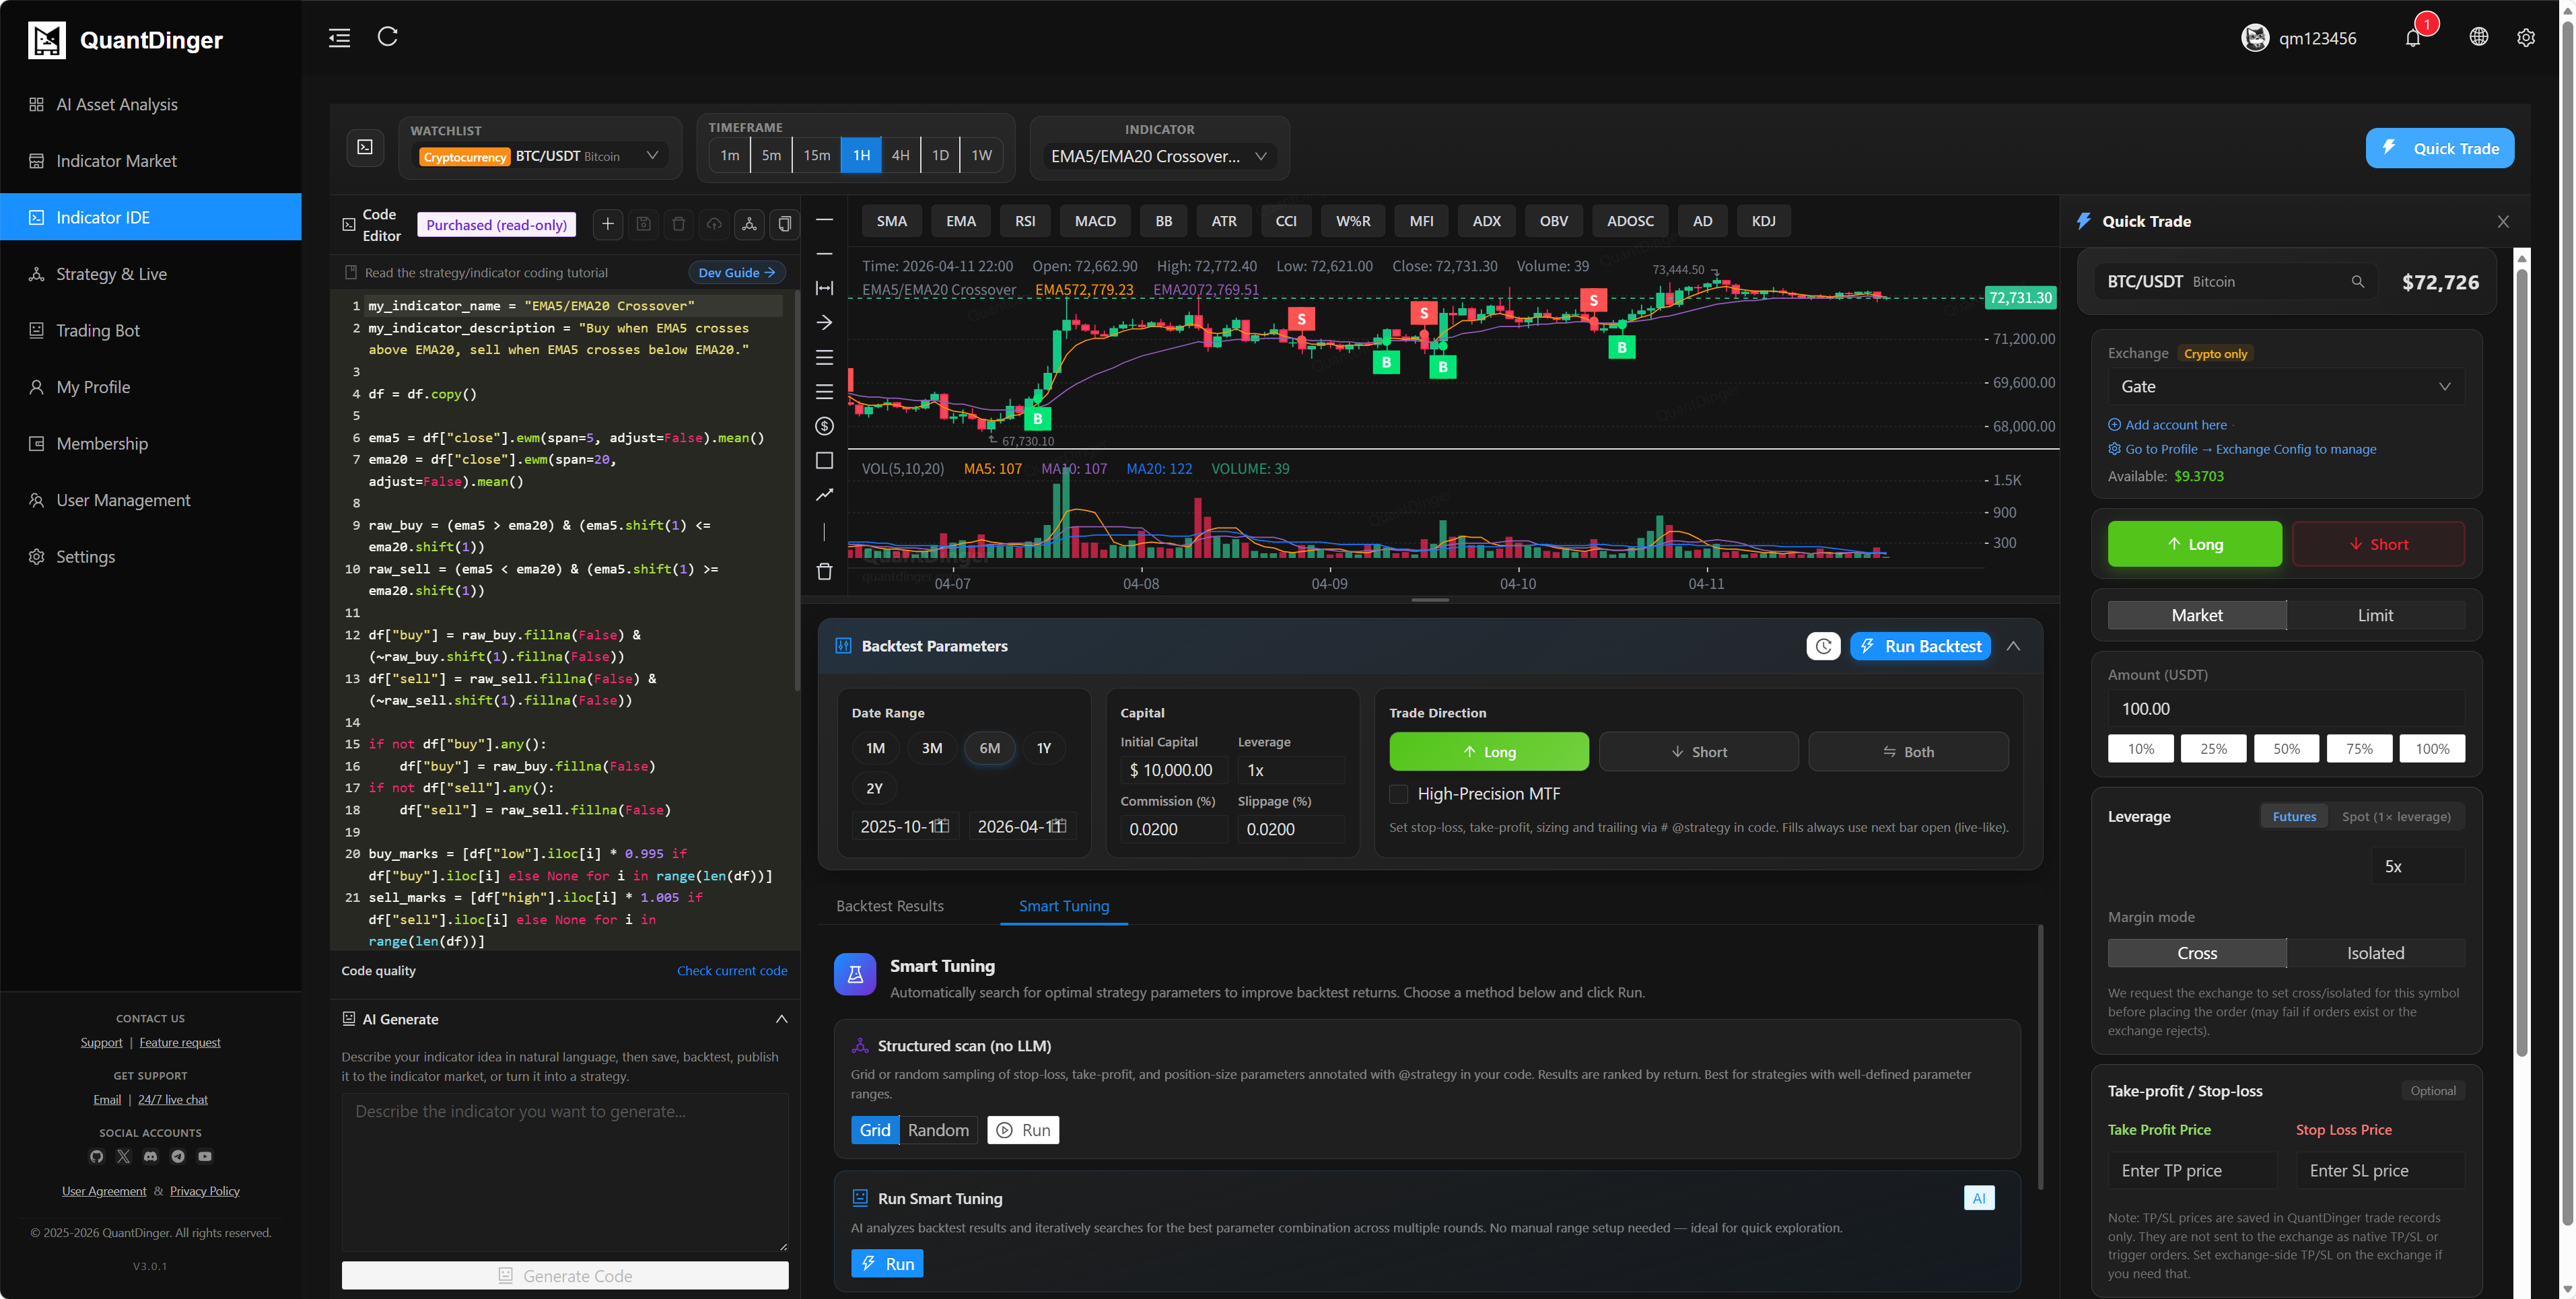Click the Run Backtest button
This screenshot has height=1299, width=2576.
tap(1920, 646)
